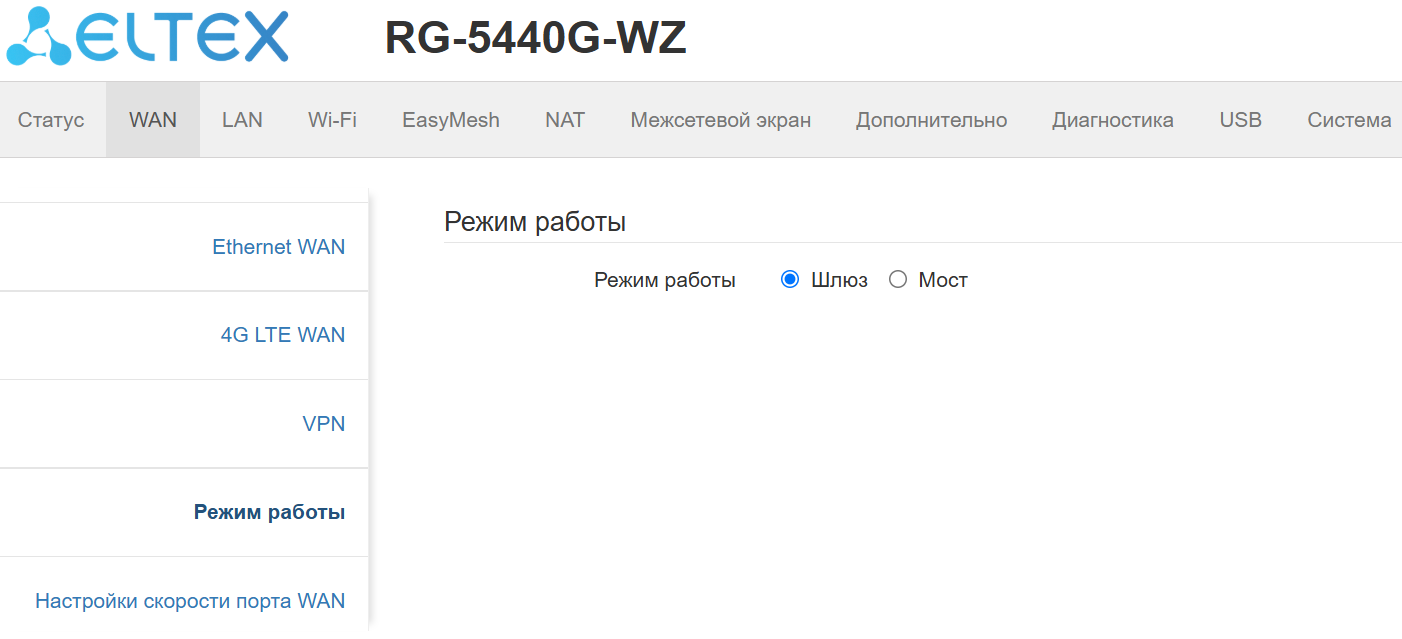1402x639 pixels.
Task: Switch to Дополнительно tab
Action: pyautogui.click(x=931, y=120)
